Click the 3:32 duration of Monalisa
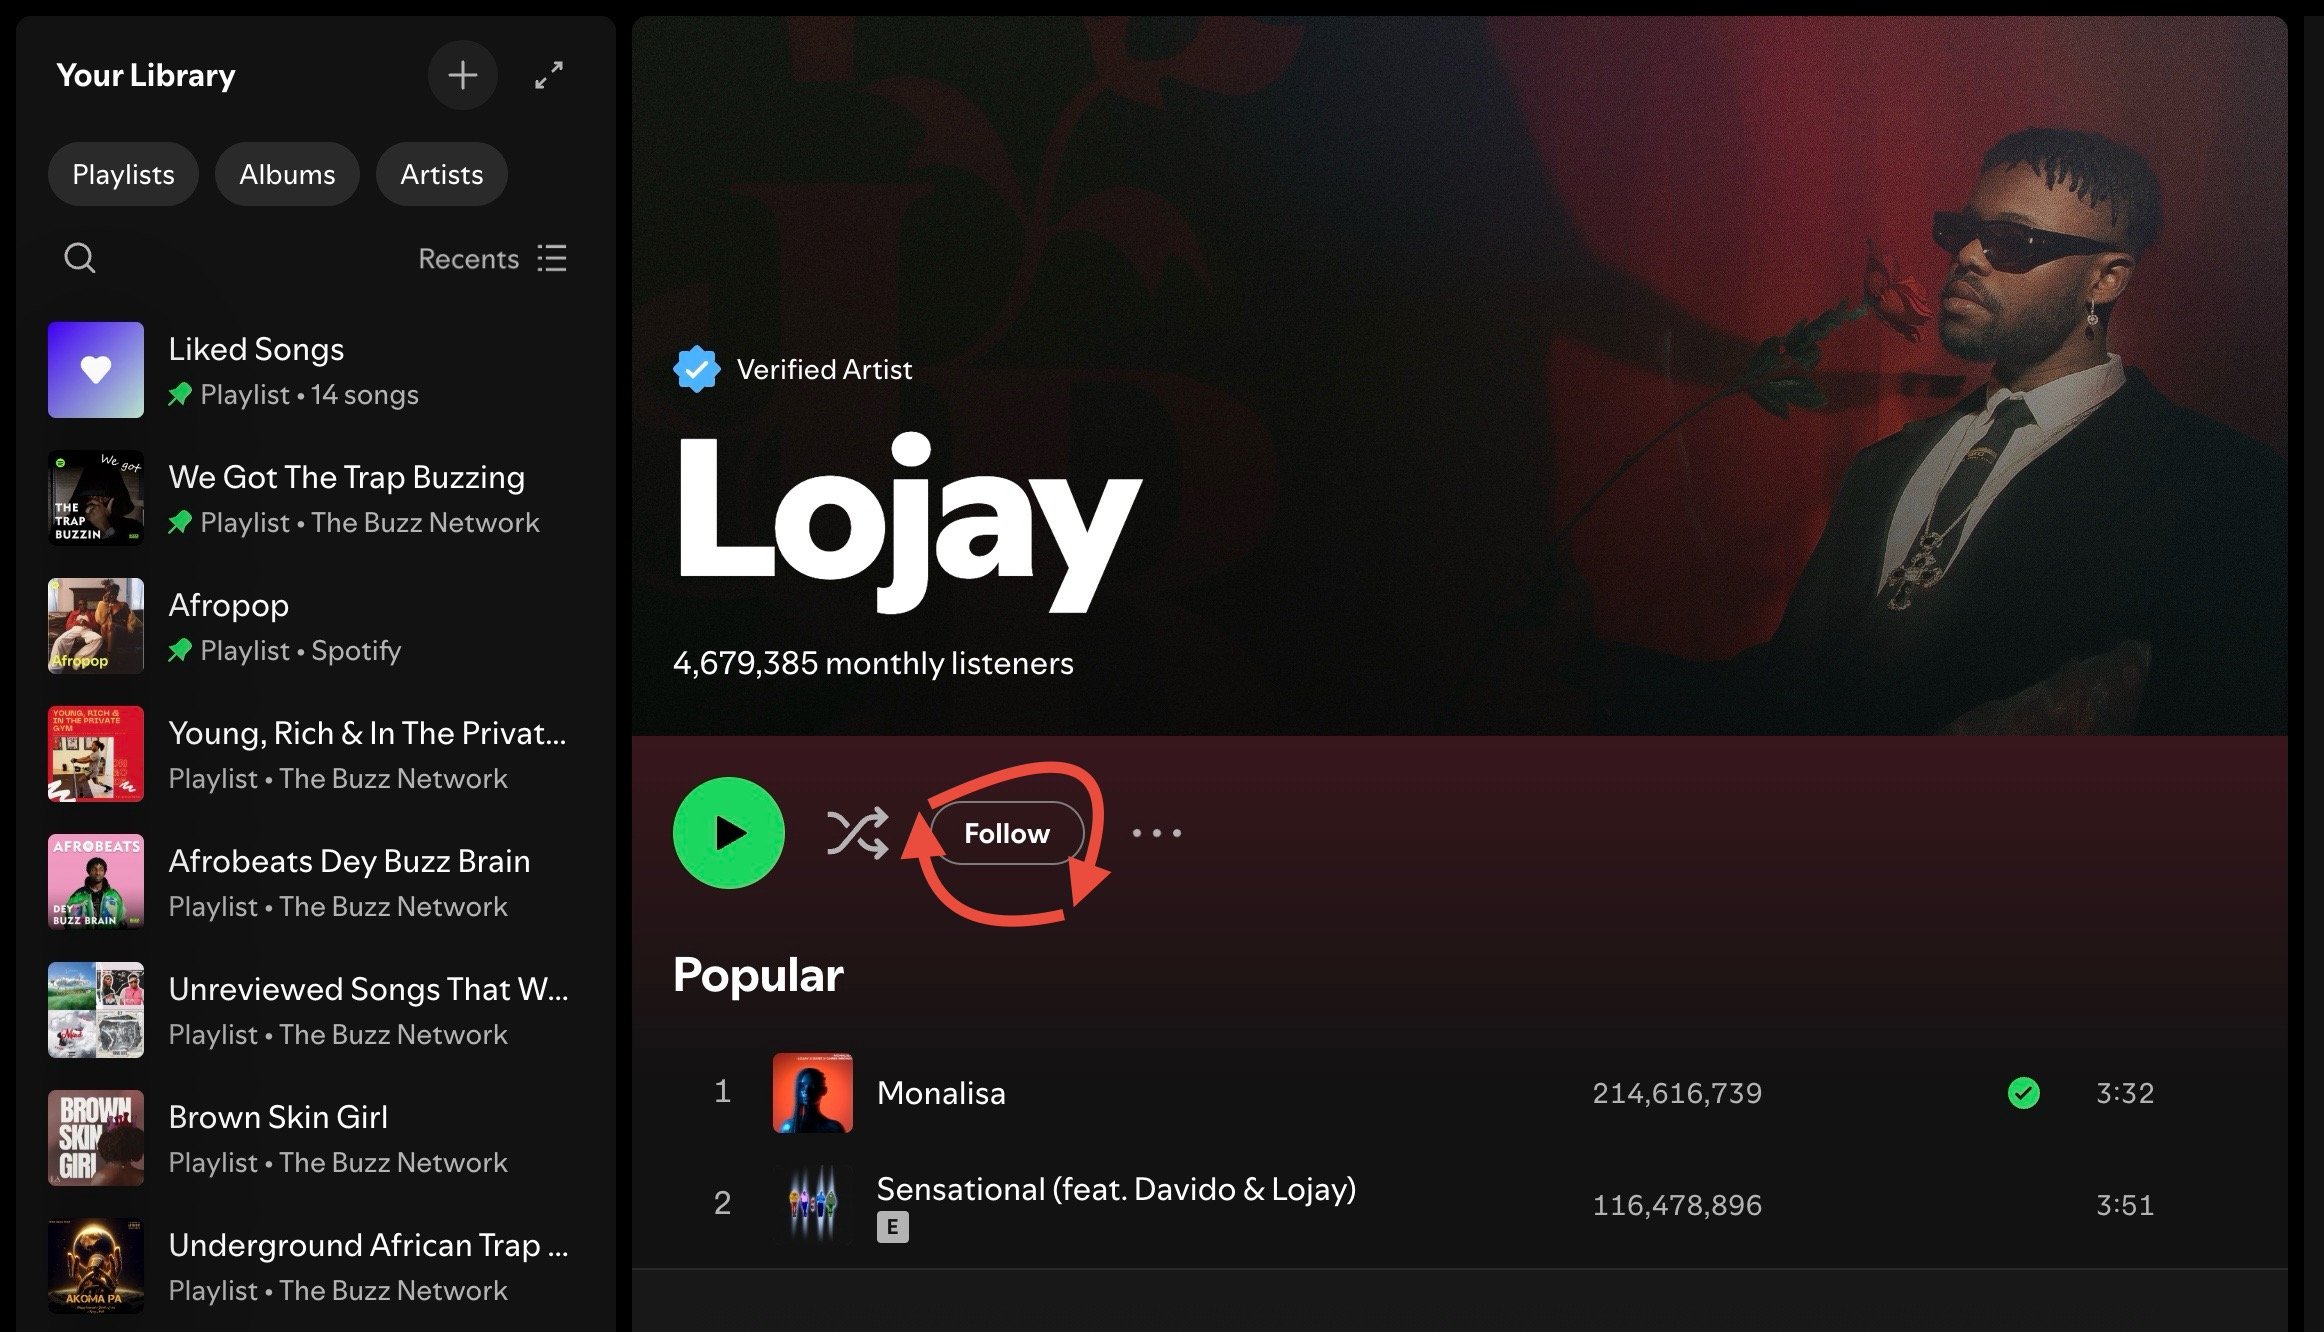Image resolution: width=2324 pixels, height=1332 pixels. click(x=2125, y=1093)
